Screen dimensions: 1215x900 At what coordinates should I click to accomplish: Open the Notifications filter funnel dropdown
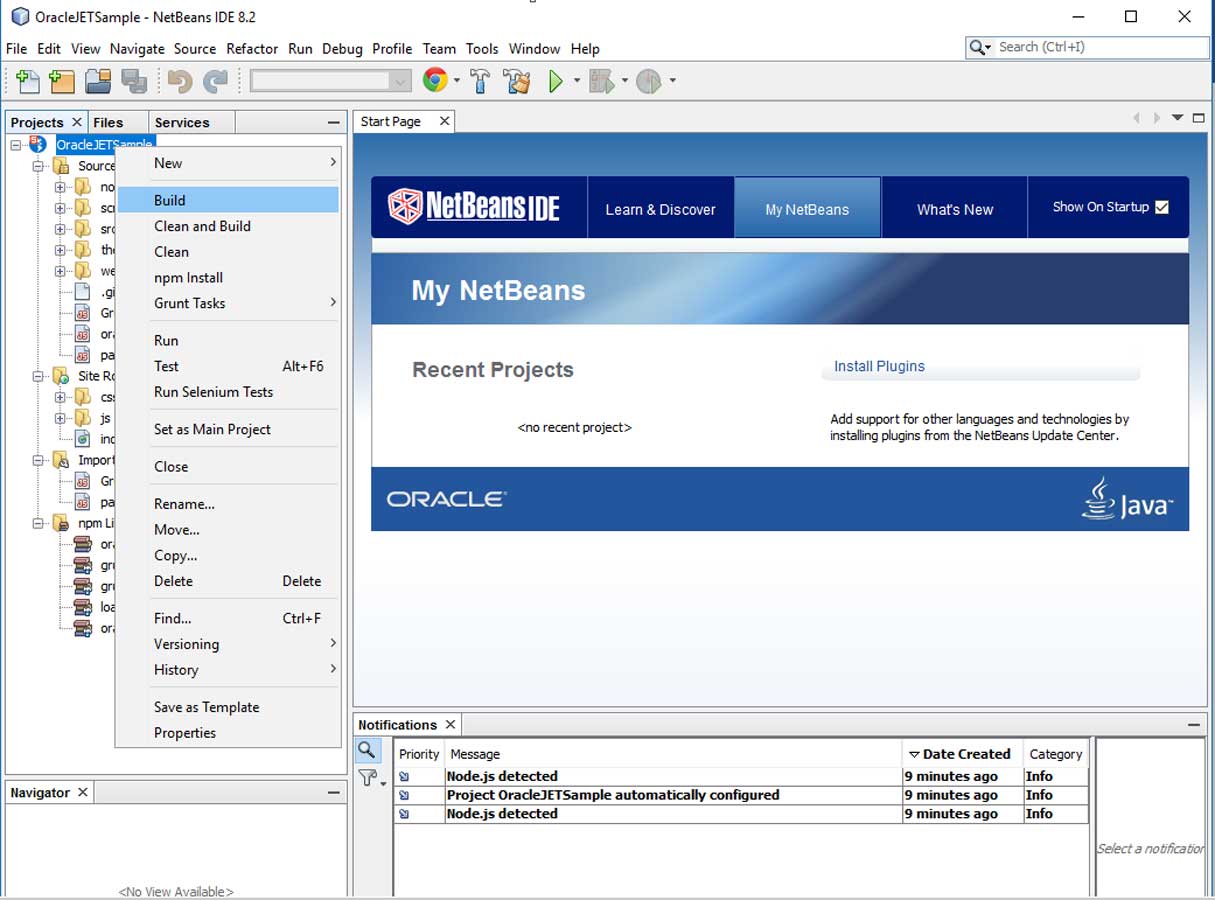(x=372, y=778)
